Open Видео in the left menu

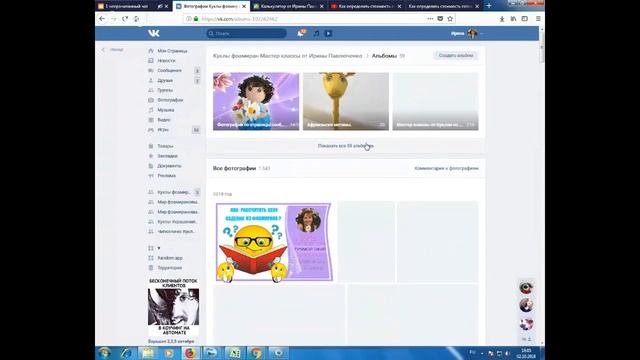pyautogui.click(x=164, y=120)
